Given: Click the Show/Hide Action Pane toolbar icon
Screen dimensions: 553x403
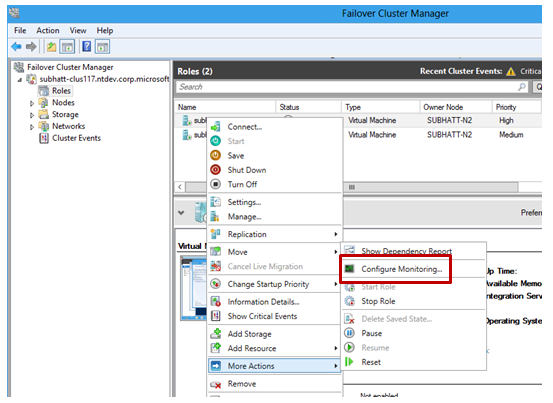Looking at the screenshot, I should coord(103,47).
